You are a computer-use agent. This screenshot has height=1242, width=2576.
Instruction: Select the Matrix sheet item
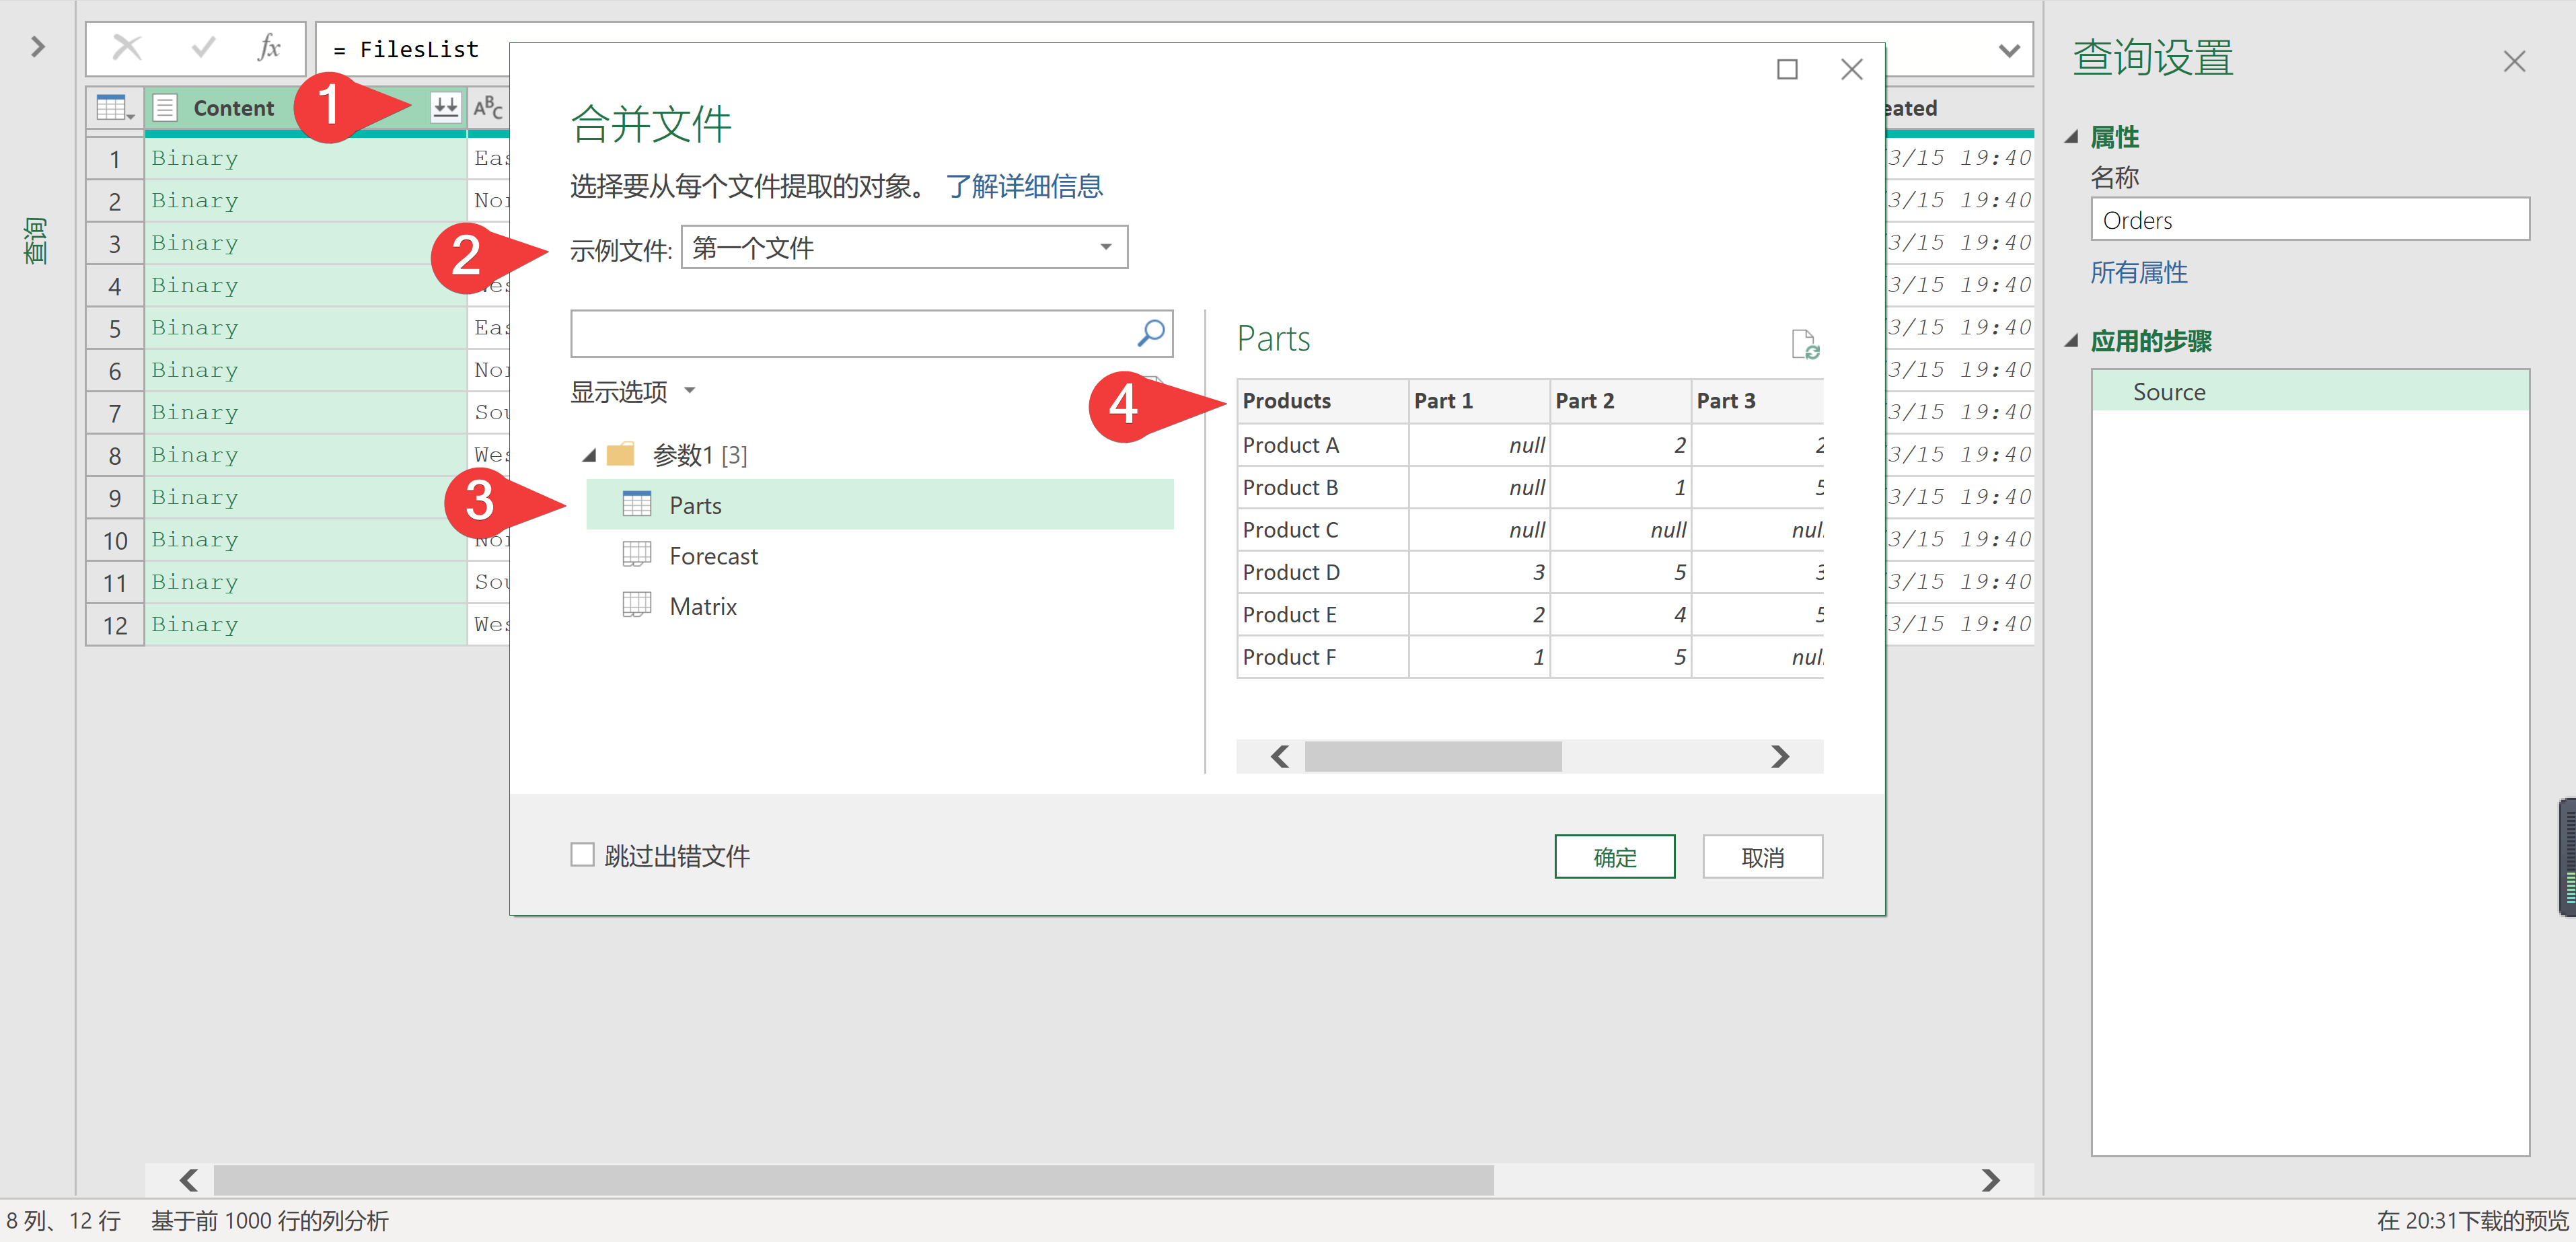point(702,606)
